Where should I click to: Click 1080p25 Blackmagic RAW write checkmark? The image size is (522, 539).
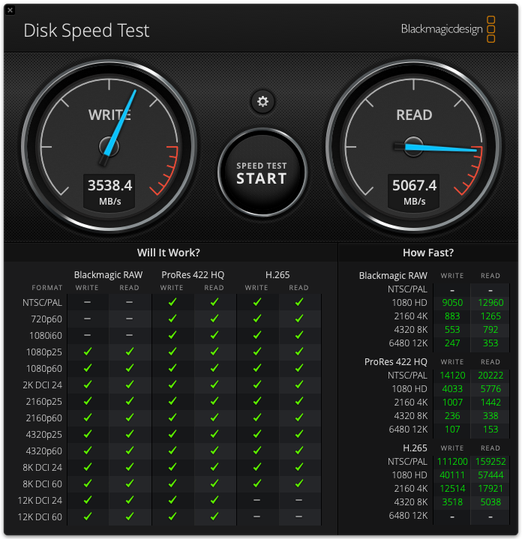tap(88, 351)
